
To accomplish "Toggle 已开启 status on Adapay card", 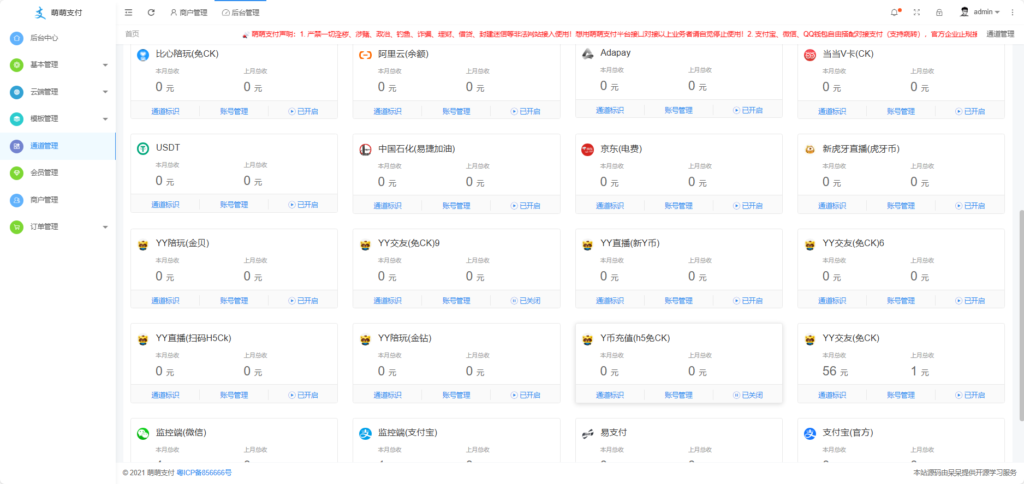I will (x=748, y=110).
